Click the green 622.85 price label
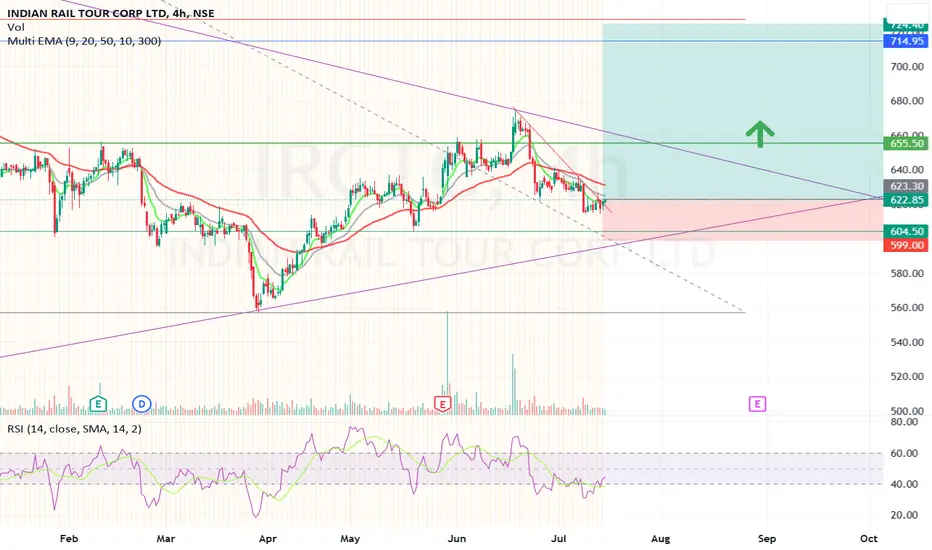 coord(906,200)
